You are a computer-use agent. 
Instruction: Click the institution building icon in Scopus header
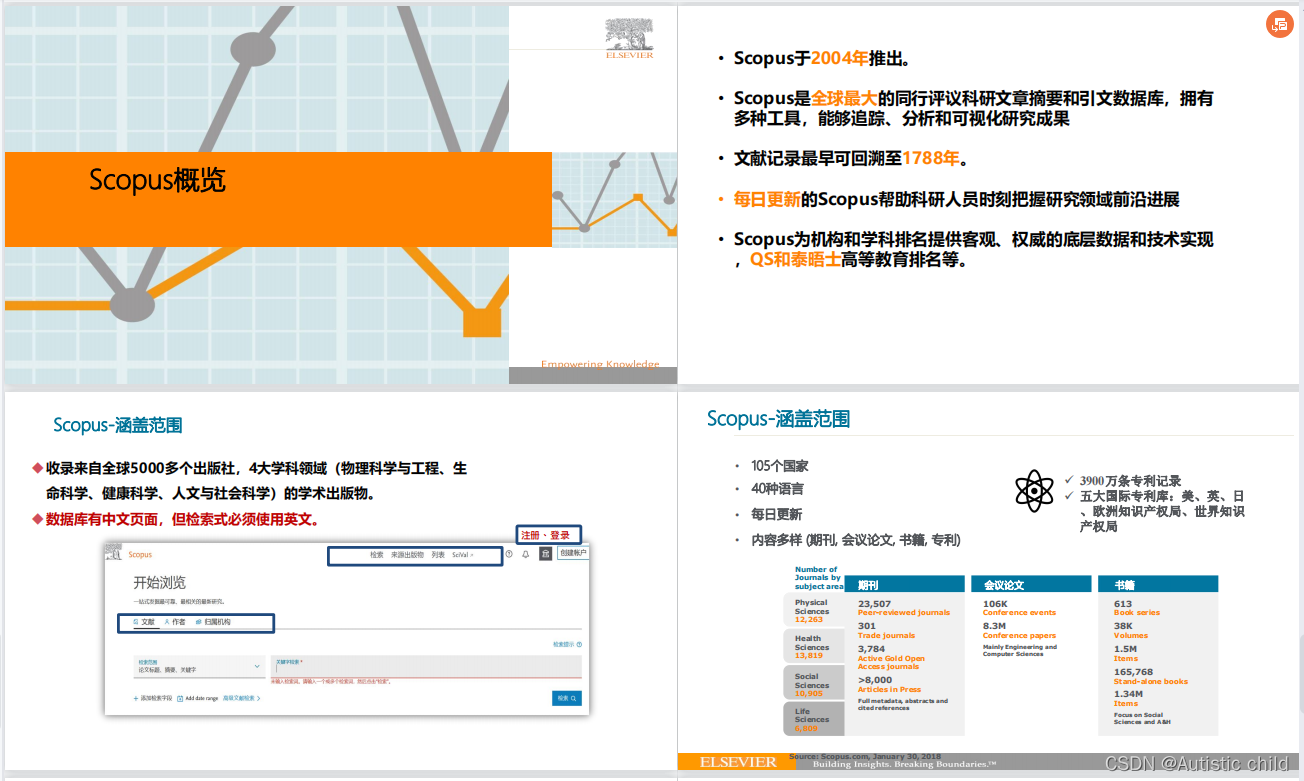click(545, 554)
